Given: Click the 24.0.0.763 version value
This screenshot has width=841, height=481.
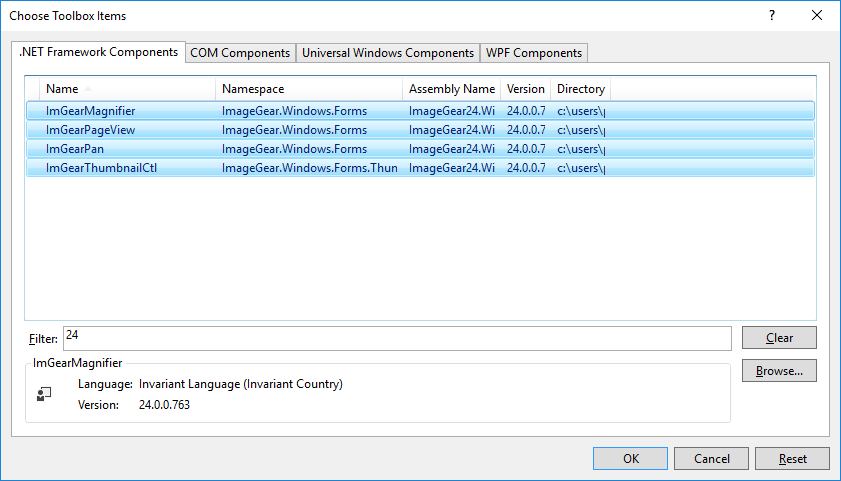Looking at the screenshot, I should 164,405.
